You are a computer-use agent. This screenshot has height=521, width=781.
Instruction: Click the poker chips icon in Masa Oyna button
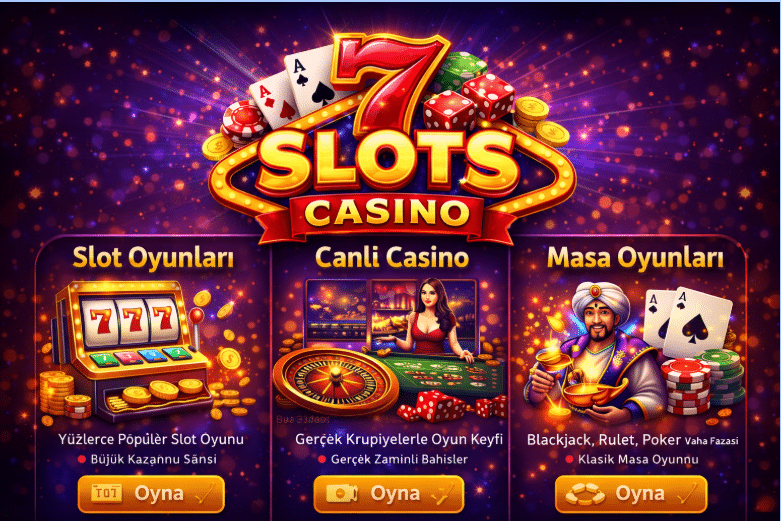(585, 494)
